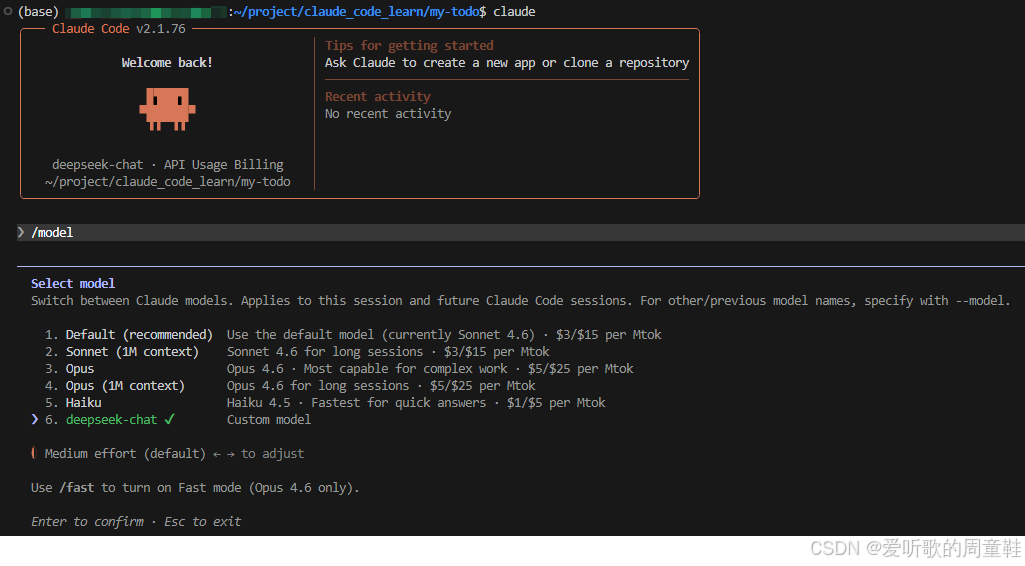Click the /model command input line
The image size is (1025, 566).
[520, 233]
